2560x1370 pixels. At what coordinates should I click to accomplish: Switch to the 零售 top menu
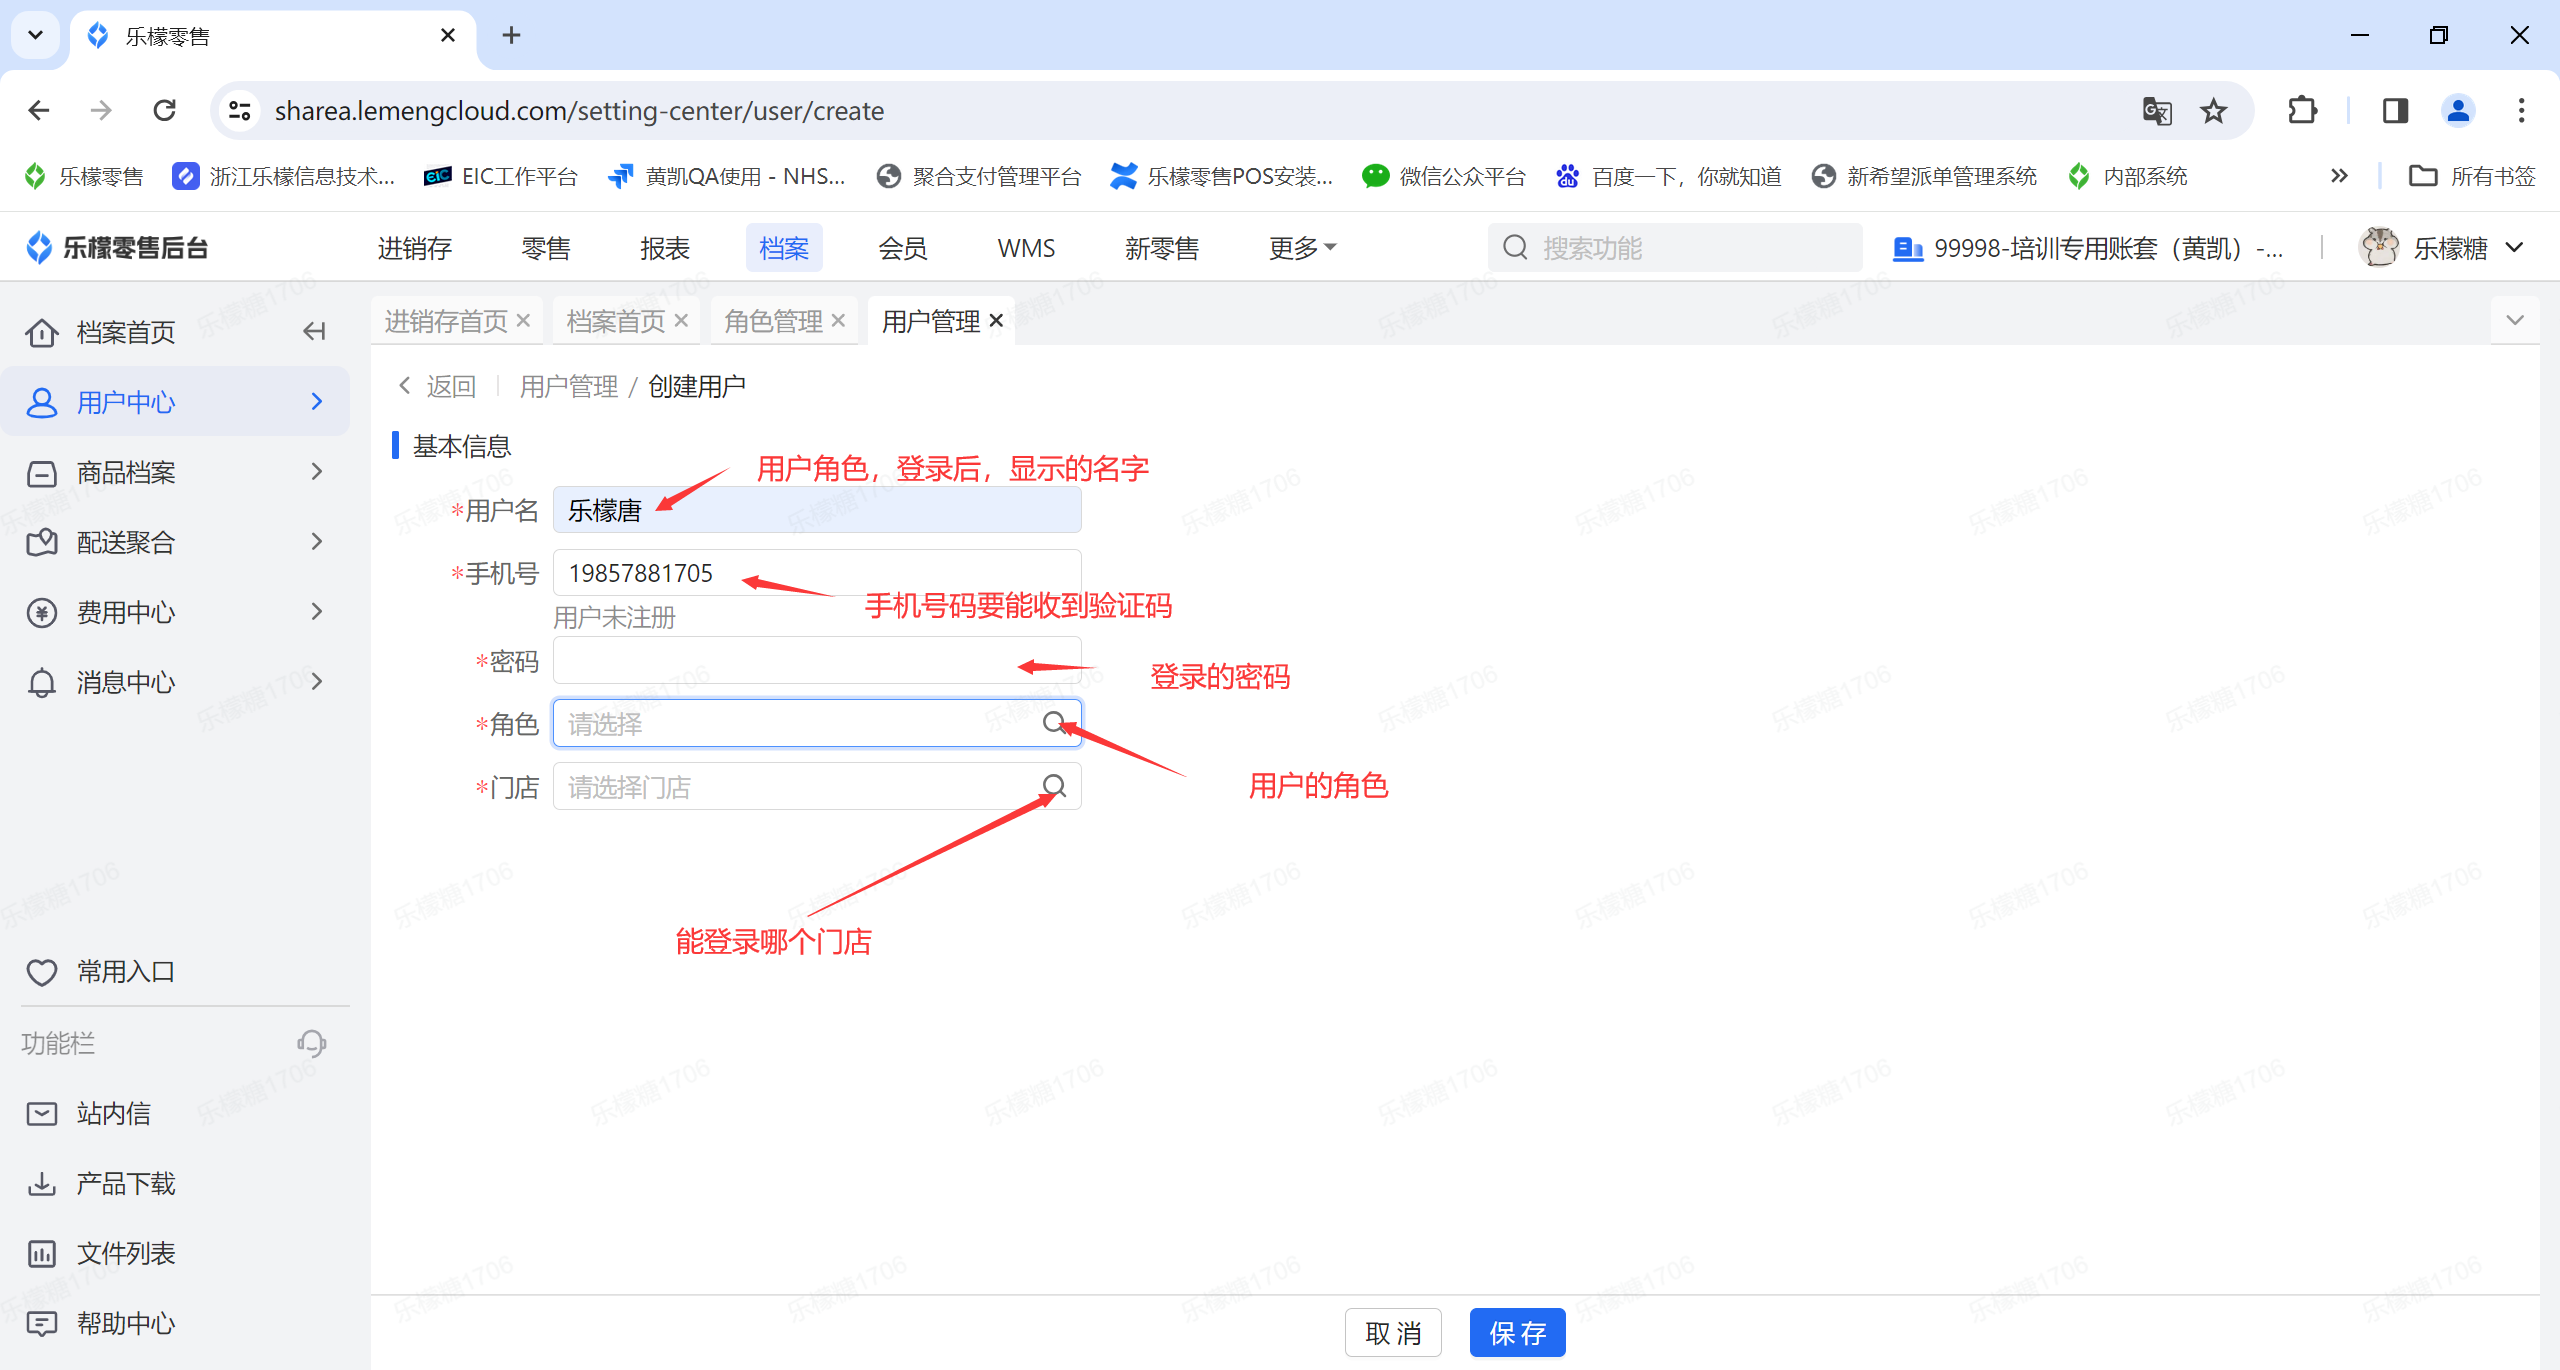[545, 247]
